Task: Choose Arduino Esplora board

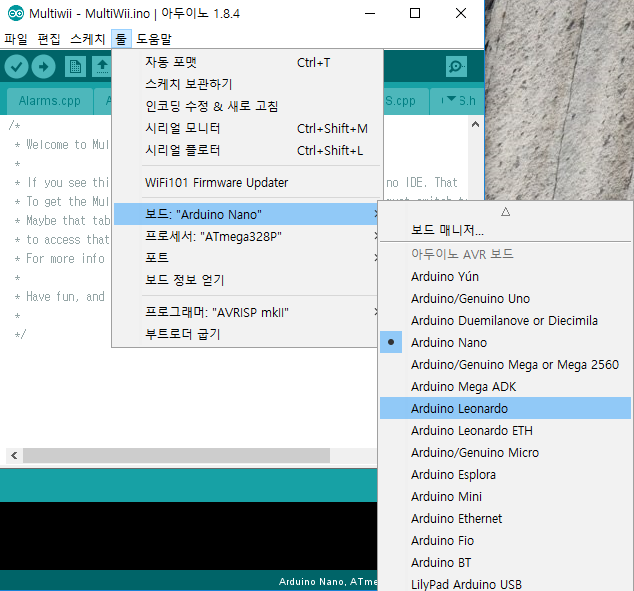Action: tap(505, 474)
